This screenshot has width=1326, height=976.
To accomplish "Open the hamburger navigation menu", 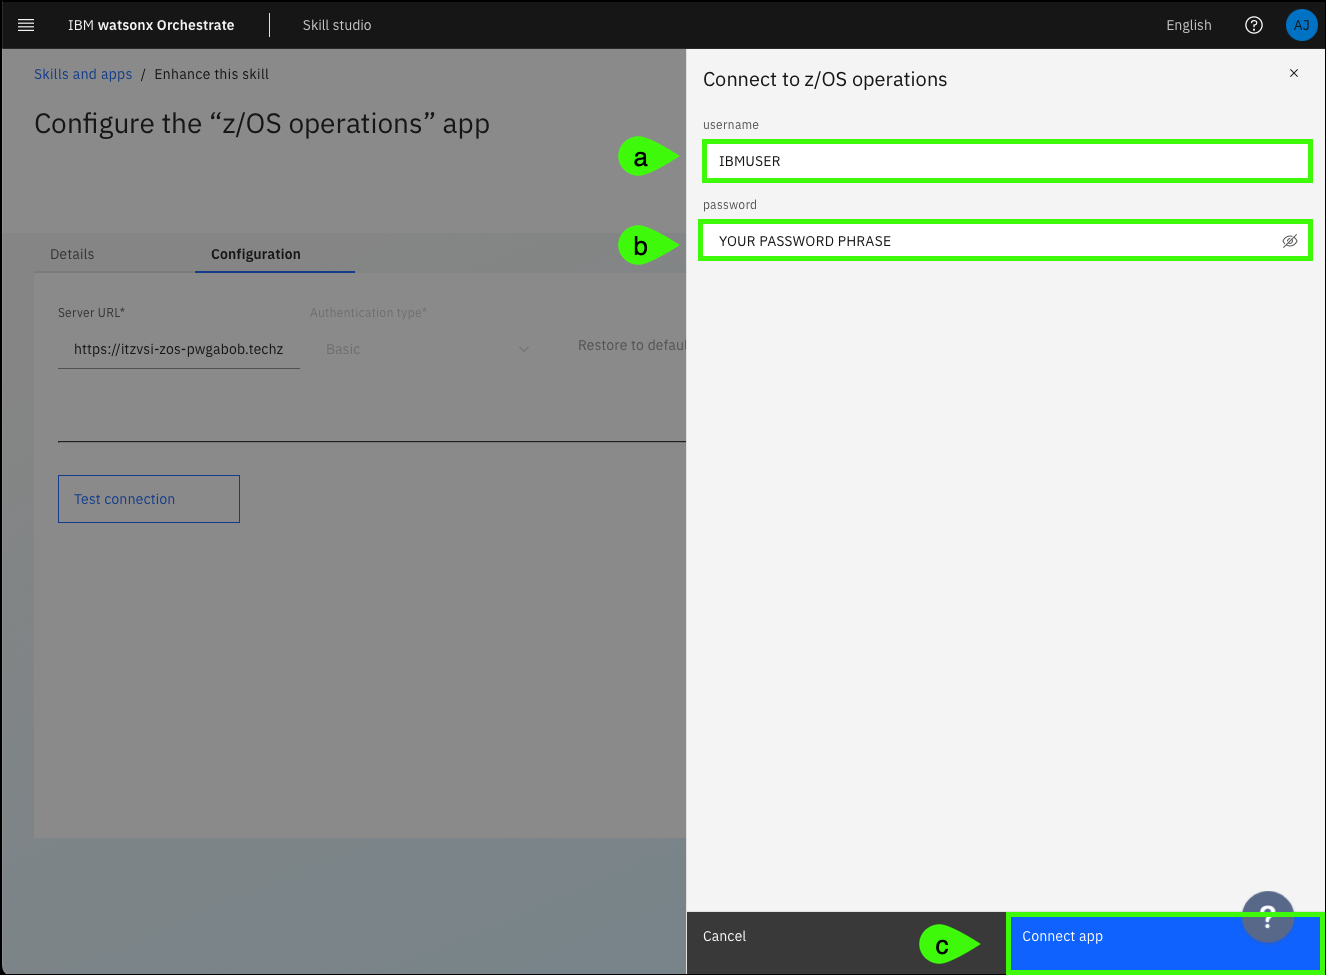I will click(x=26, y=25).
